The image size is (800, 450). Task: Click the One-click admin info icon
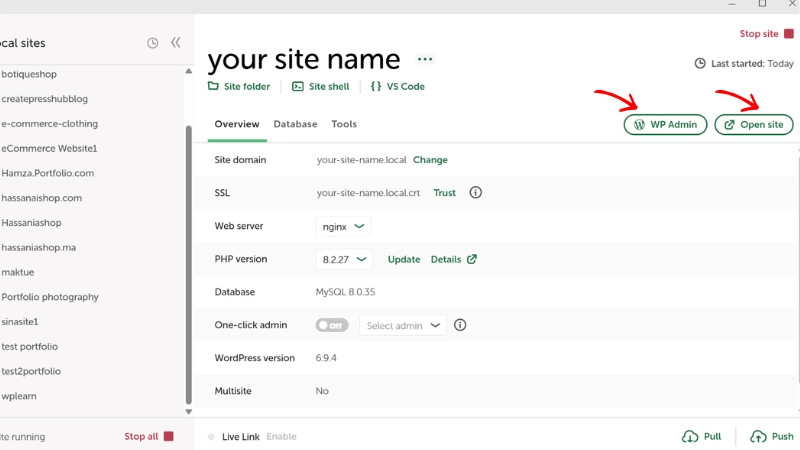[x=460, y=325]
